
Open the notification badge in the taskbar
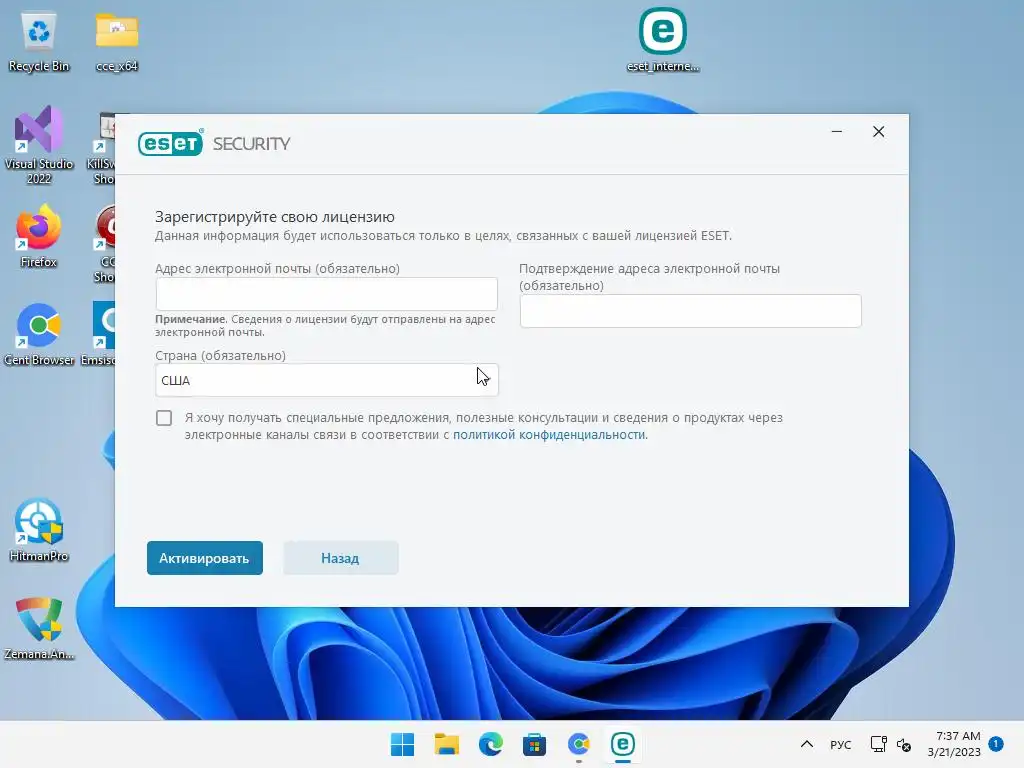pos(996,744)
